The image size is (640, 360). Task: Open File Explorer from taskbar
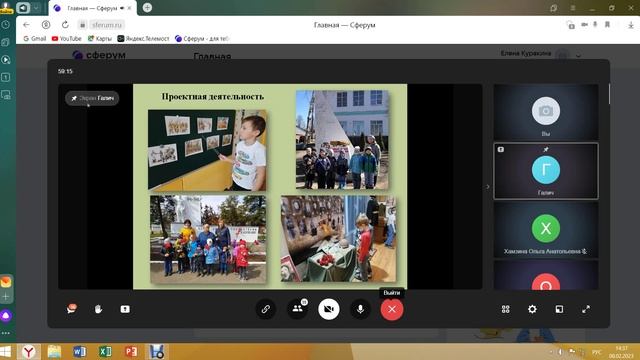click(54, 351)
